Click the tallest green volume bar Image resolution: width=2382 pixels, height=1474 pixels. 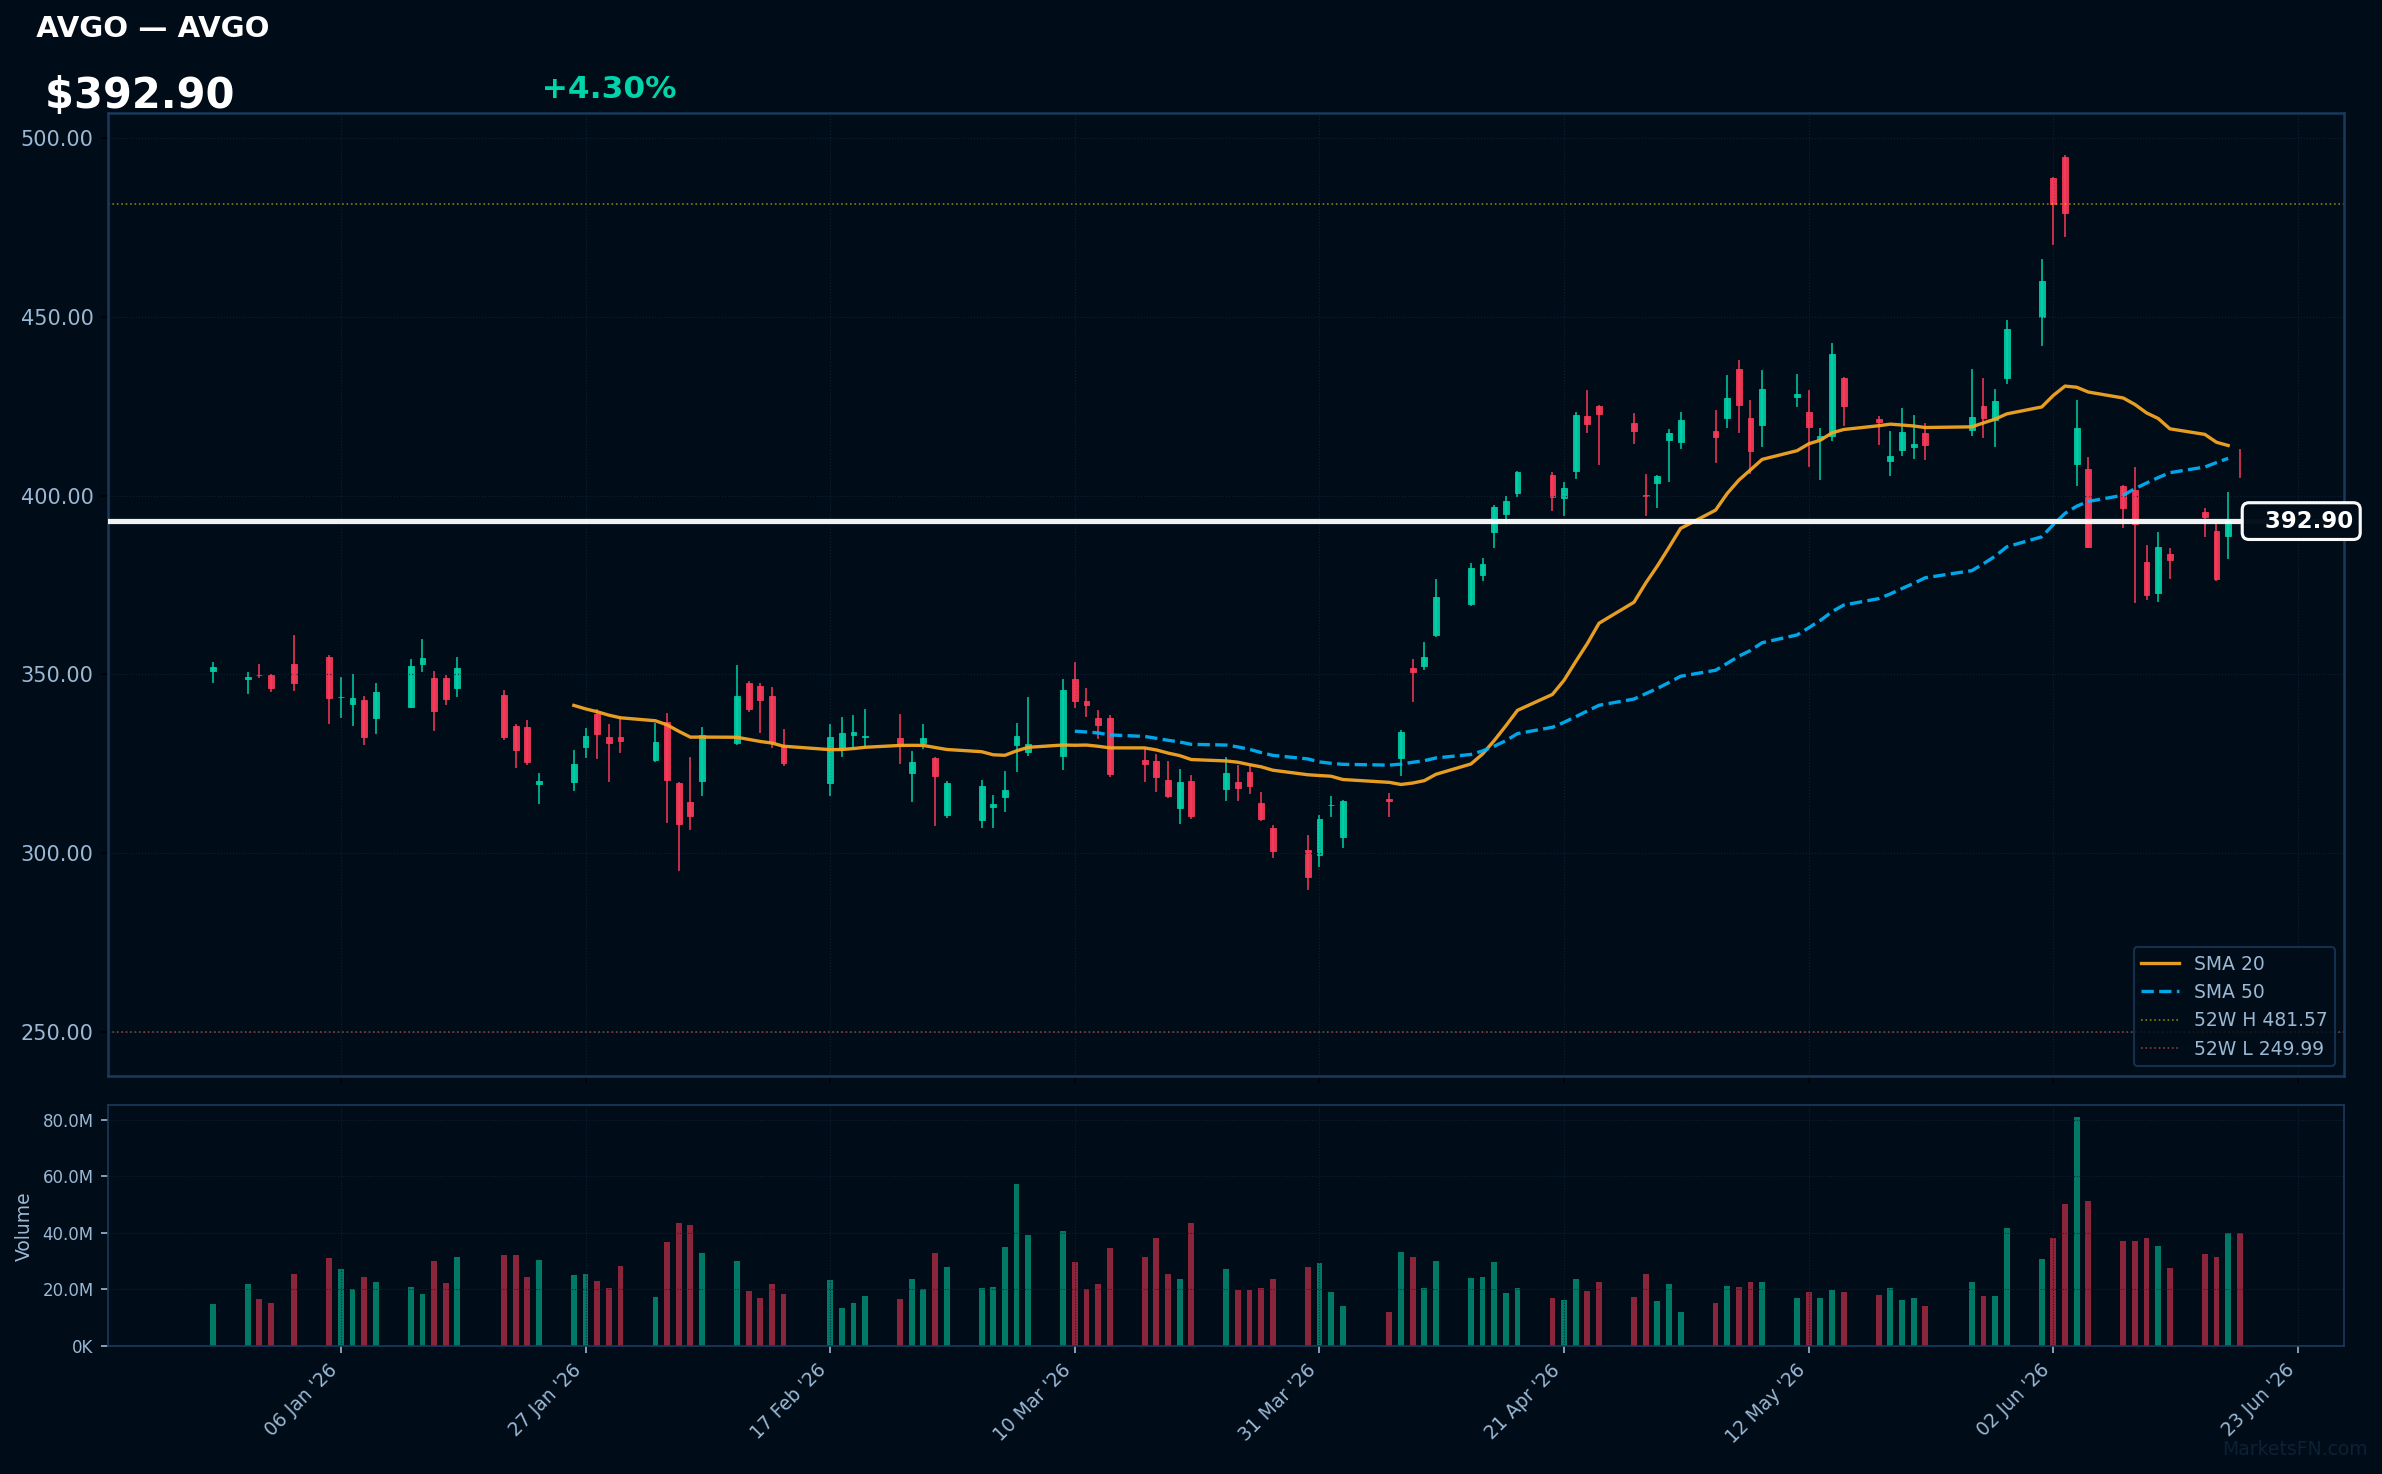click(x=2077, y=1231)
